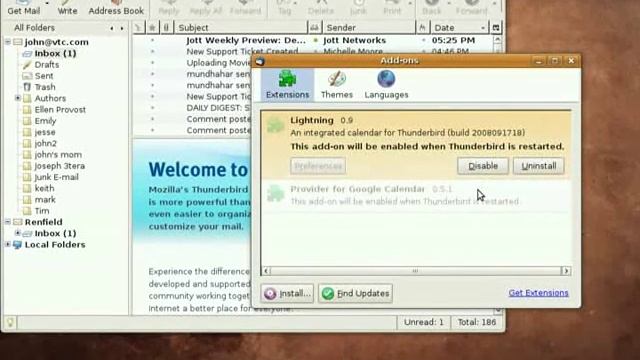Open john@vtc.com Inbox (1) folder
The width and height of the screenshot is (640, 360).
(55, 53)
